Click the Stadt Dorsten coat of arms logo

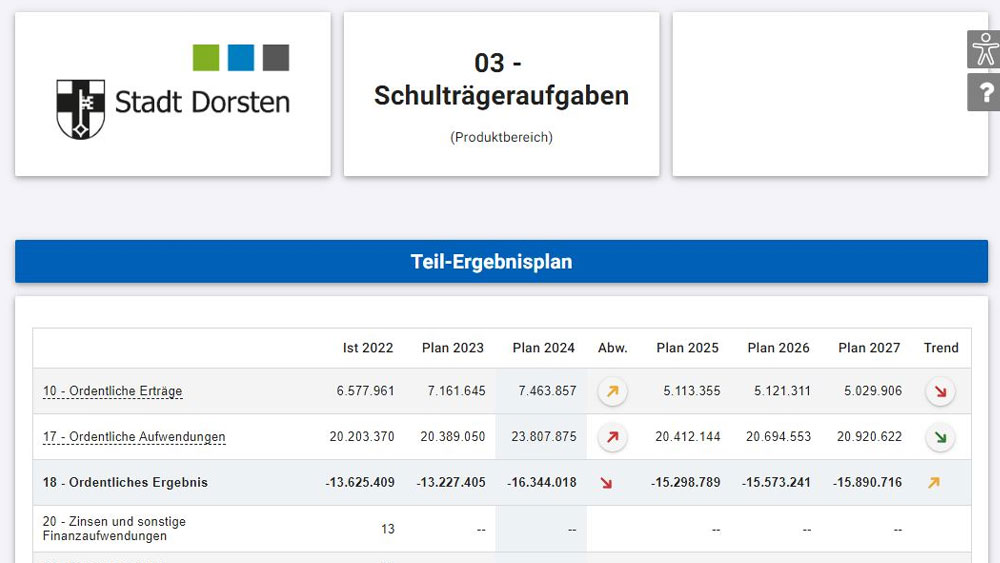click(x=80, y=108)
